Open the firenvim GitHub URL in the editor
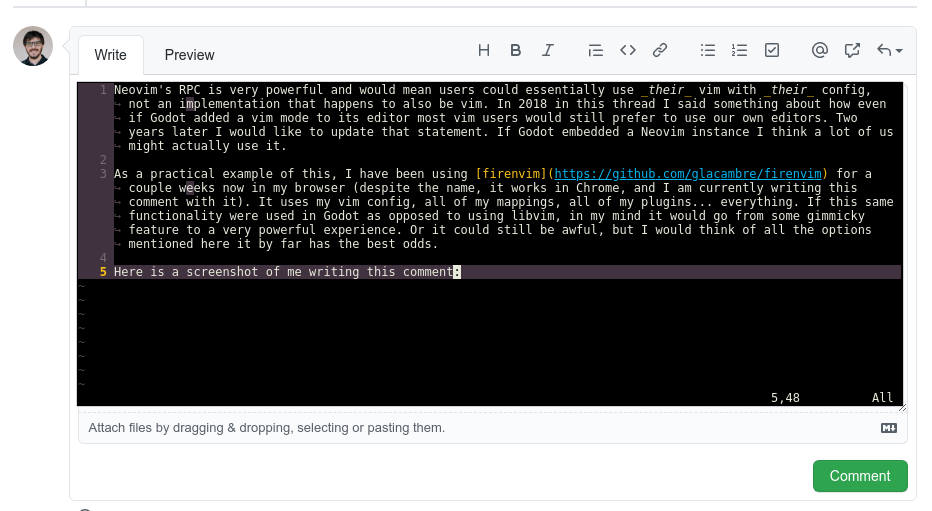 [688, 174]
